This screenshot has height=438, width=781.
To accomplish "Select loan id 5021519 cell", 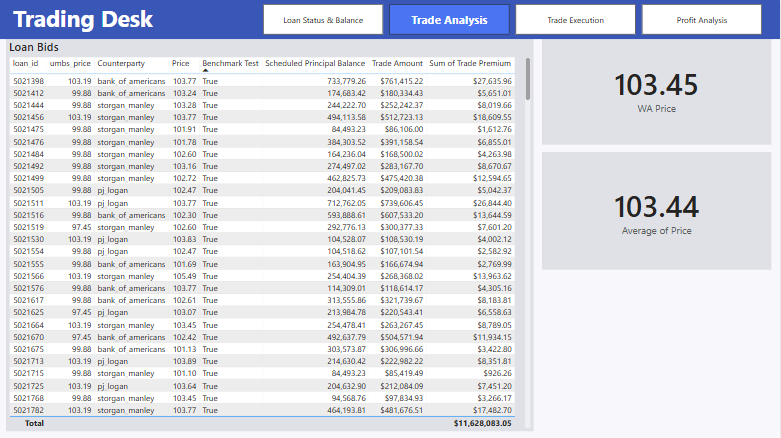I will [28, 227].
